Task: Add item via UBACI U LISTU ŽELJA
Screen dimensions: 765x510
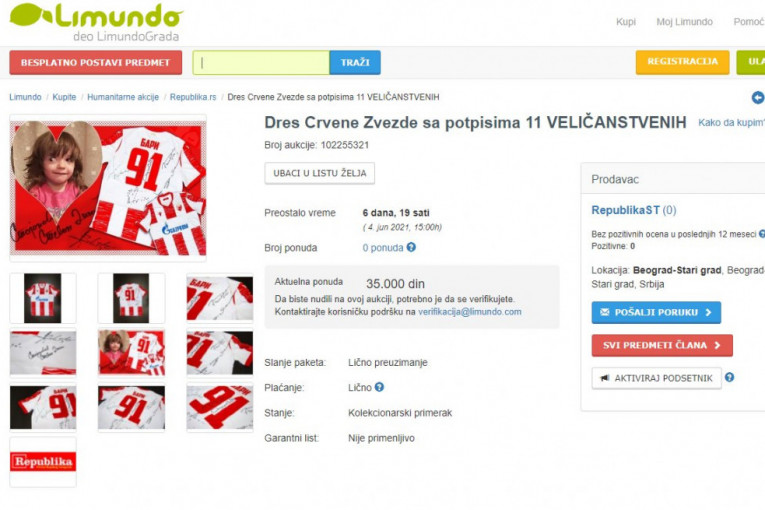Action: pyautogui.click(x=320, y=173)
